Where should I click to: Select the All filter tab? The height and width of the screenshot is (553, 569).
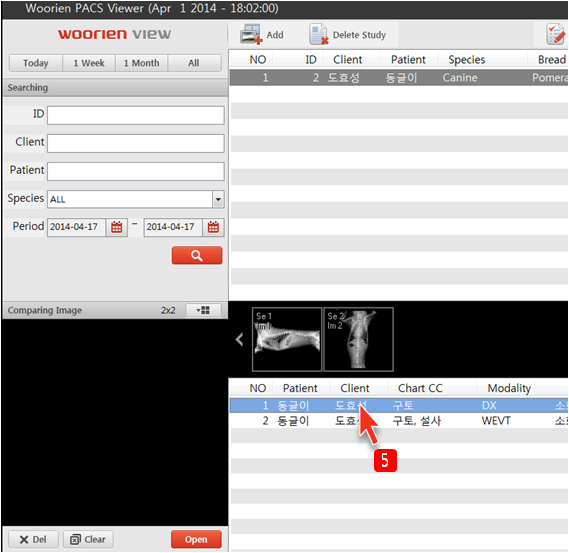[x=194, y=63]
